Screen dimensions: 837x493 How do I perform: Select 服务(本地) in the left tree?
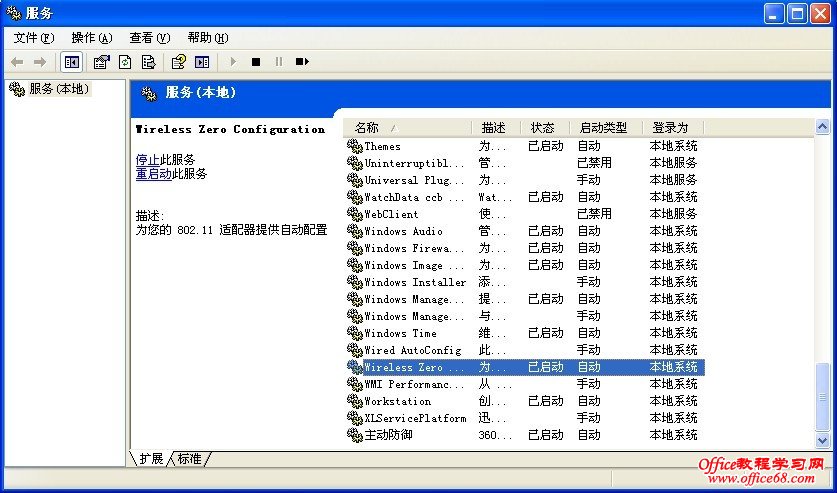point(59,89)
